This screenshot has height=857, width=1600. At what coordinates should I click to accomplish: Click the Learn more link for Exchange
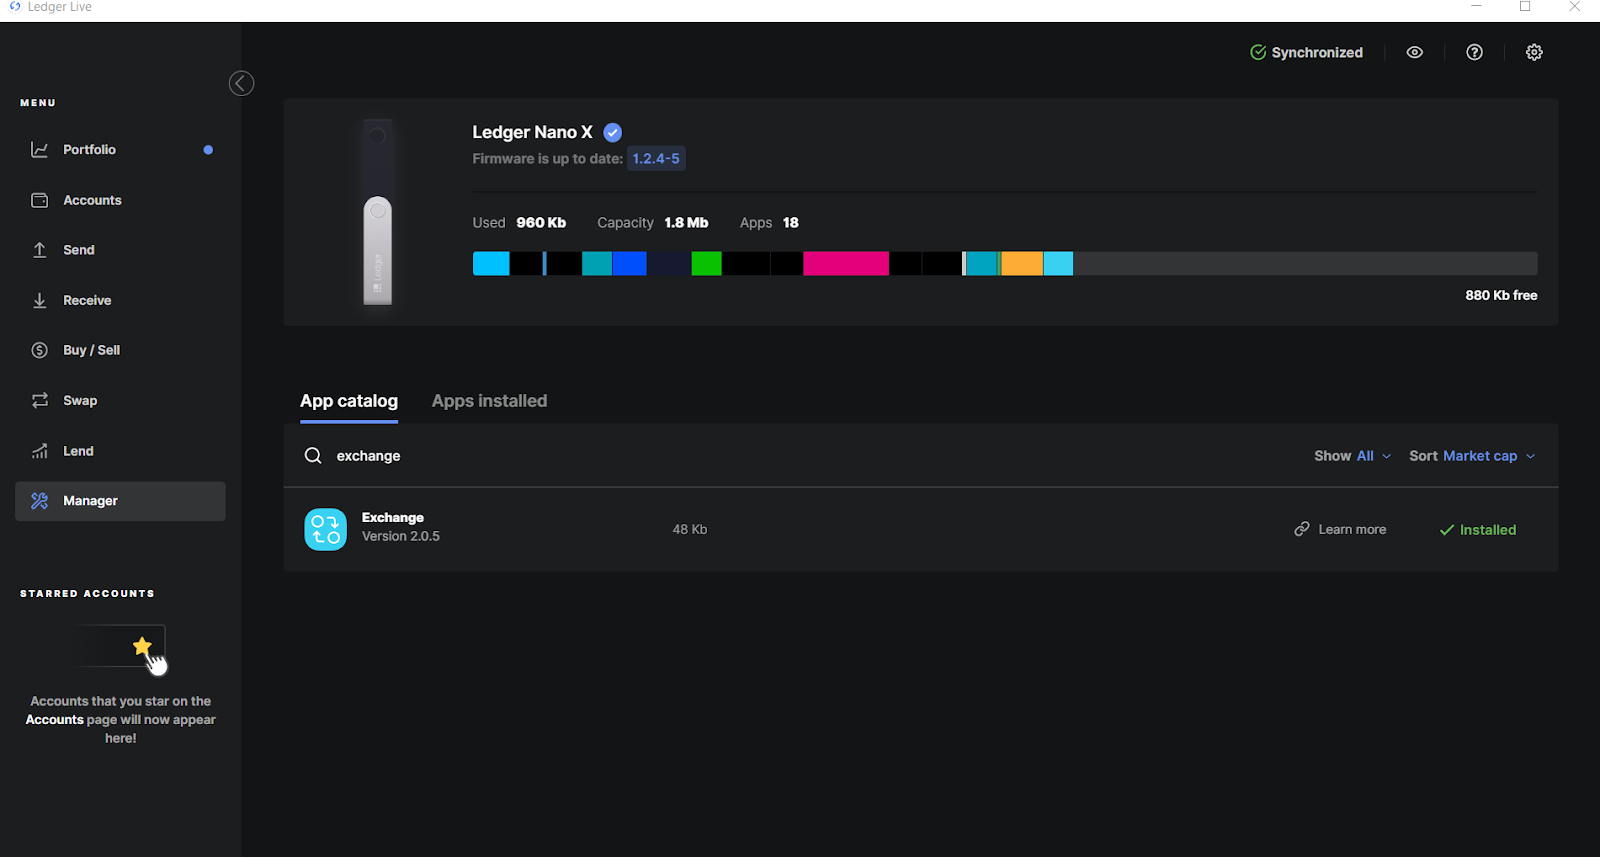click(1340, 529)
